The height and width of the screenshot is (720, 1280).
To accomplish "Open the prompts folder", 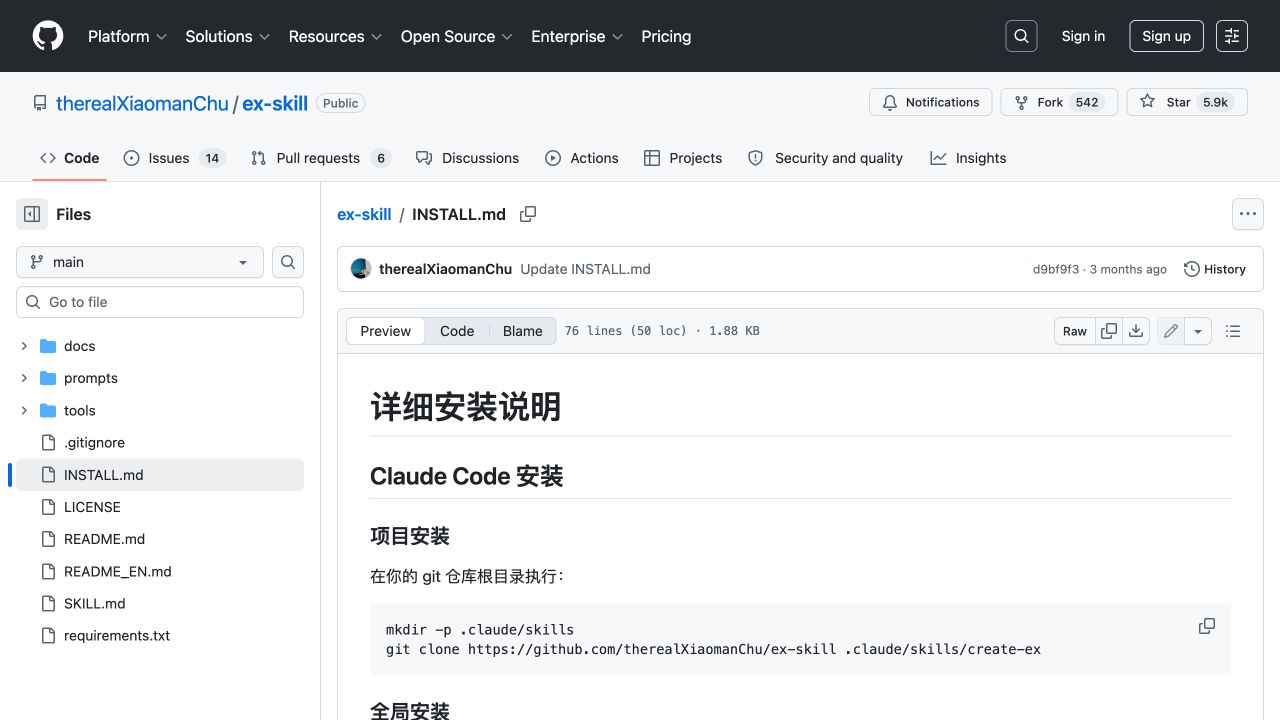I will (91, 378).
